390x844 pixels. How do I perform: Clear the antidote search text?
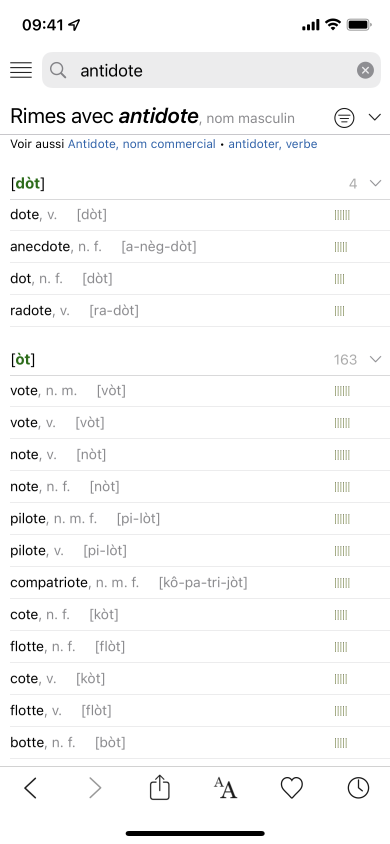[365, 70]
